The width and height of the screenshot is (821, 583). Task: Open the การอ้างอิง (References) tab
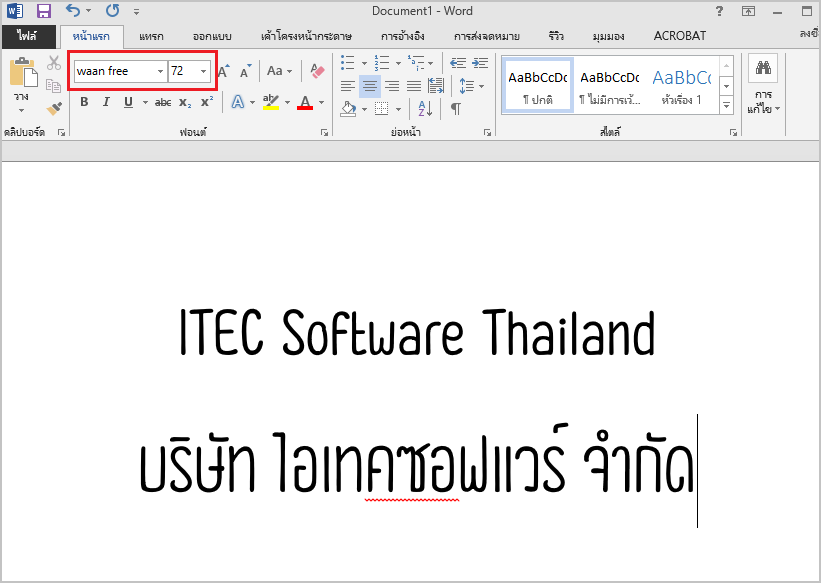click(402, 36)
